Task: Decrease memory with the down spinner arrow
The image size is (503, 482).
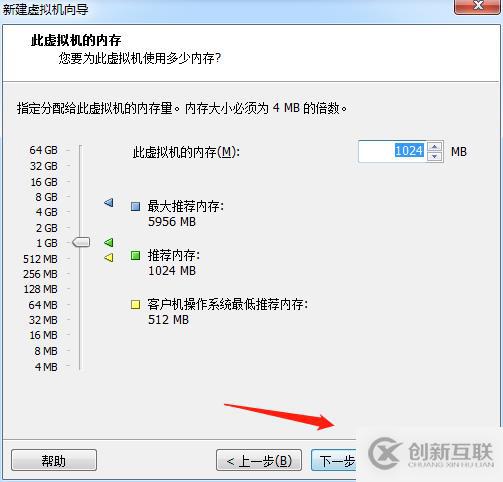Action: tap(434, 156)
